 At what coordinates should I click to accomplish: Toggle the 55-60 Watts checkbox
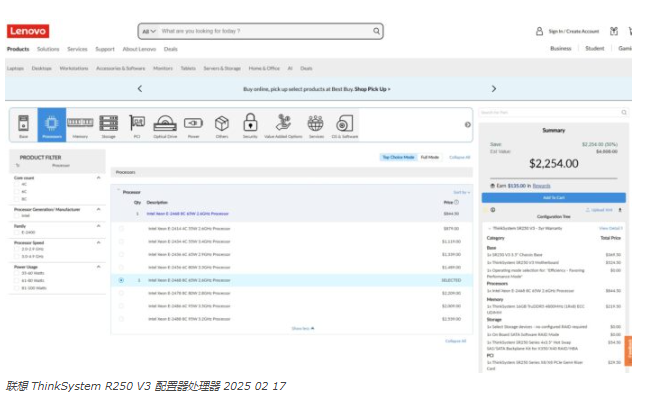[17, 273]
